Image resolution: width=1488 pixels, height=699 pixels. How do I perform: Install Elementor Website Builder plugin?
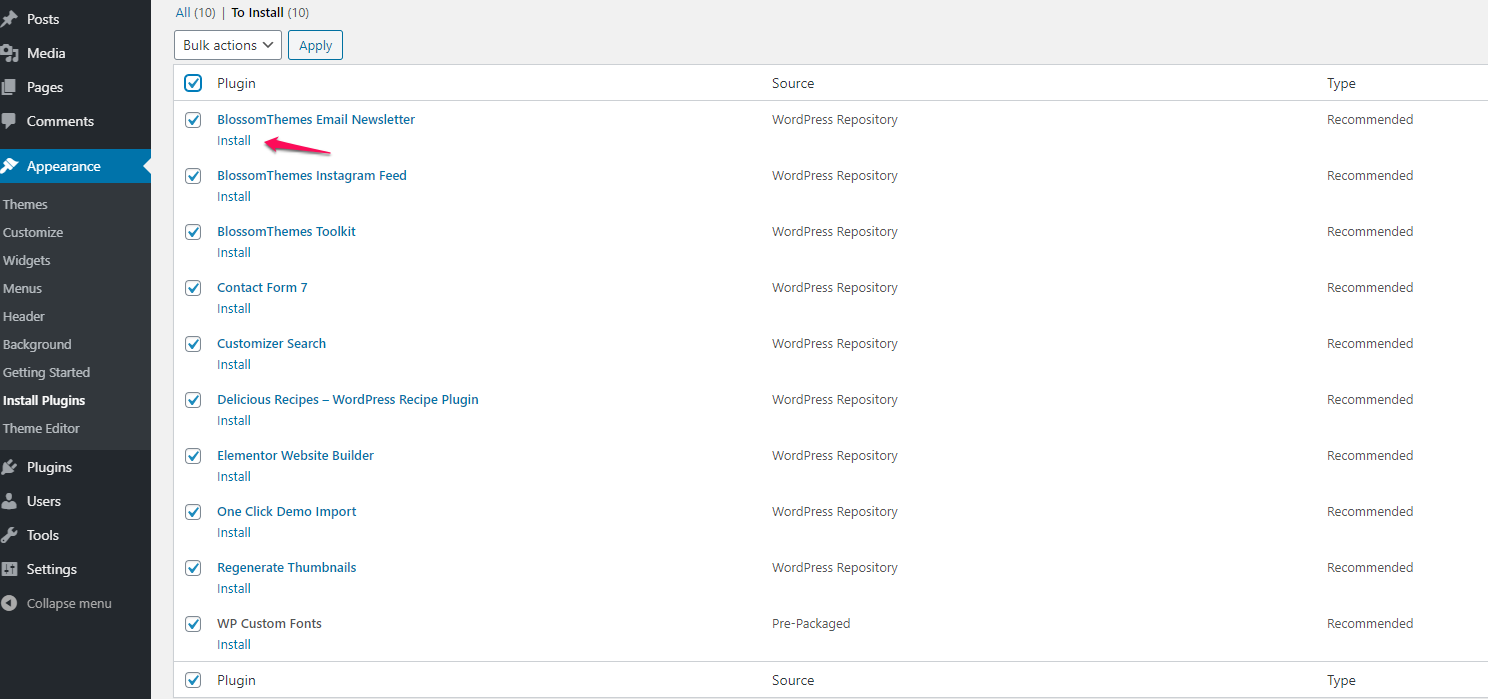pos(234,477)
